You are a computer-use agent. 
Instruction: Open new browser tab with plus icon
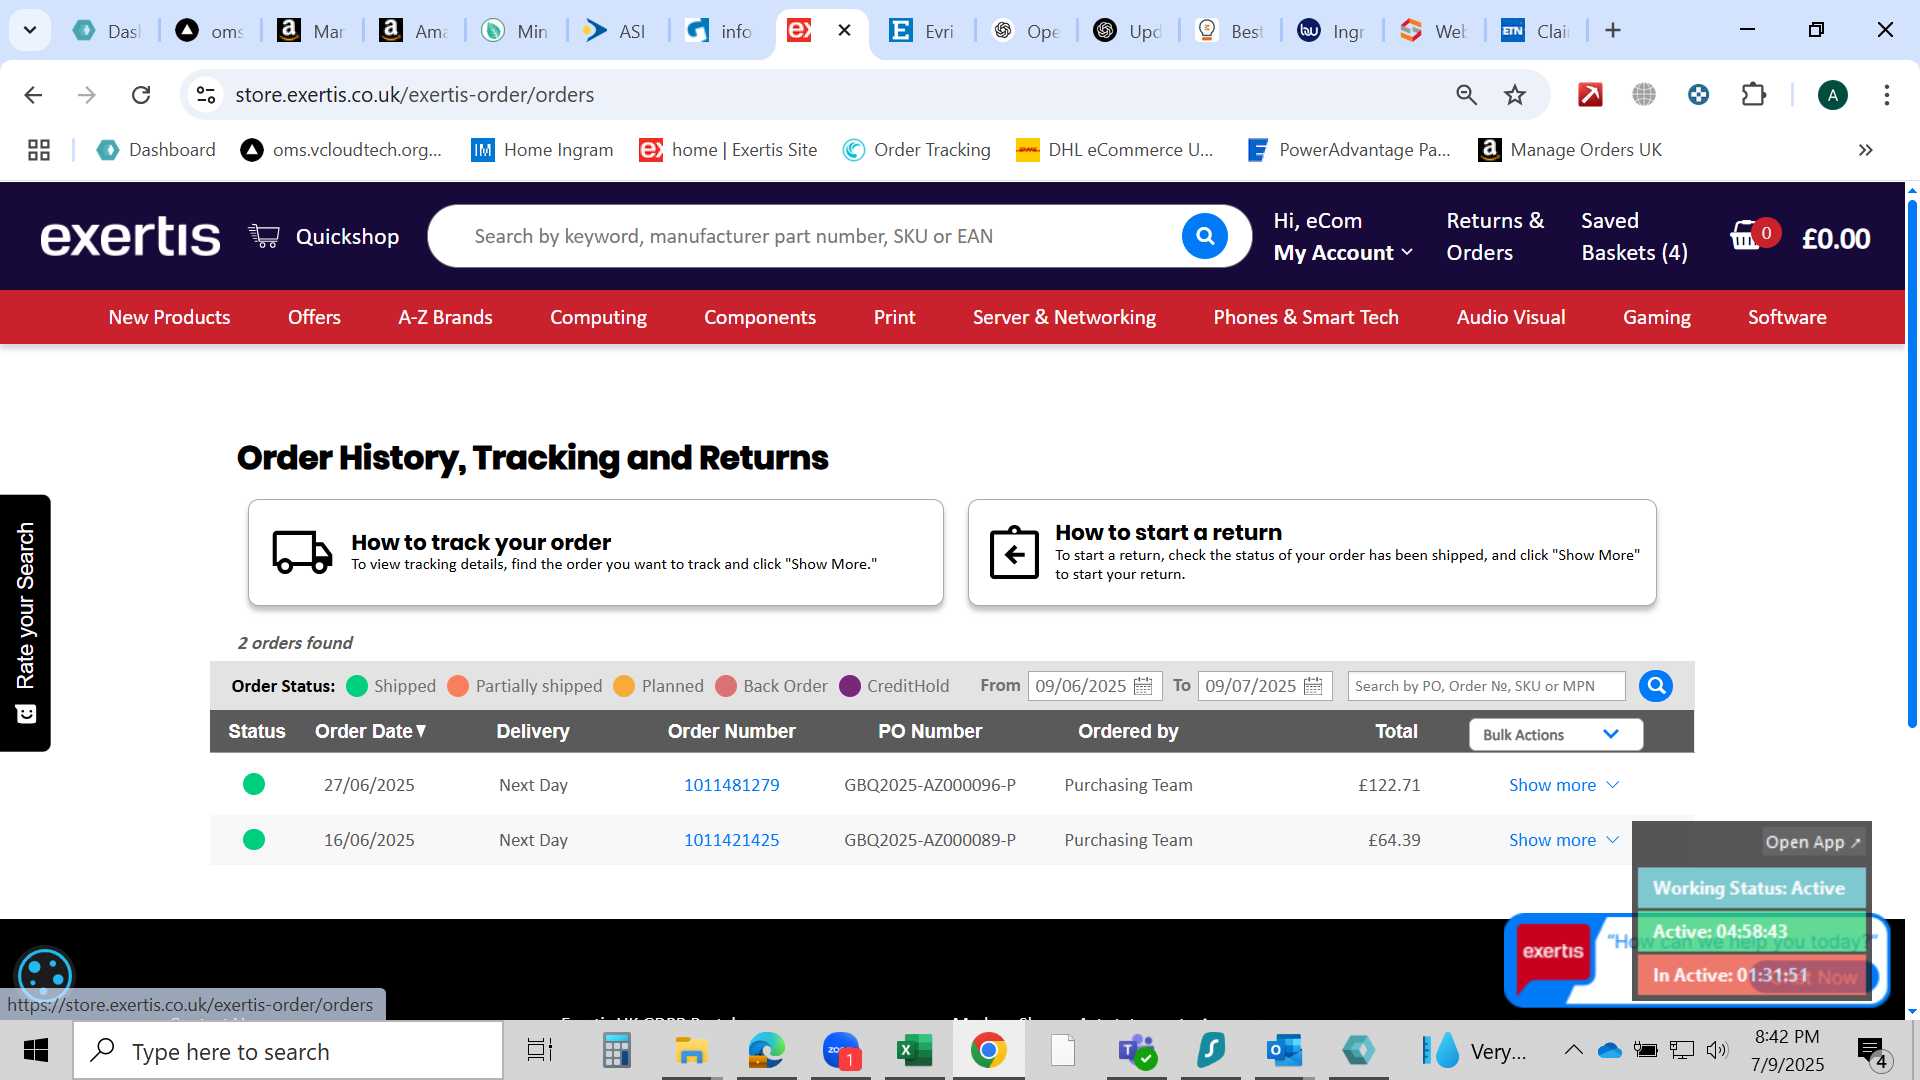(1612, 31)
